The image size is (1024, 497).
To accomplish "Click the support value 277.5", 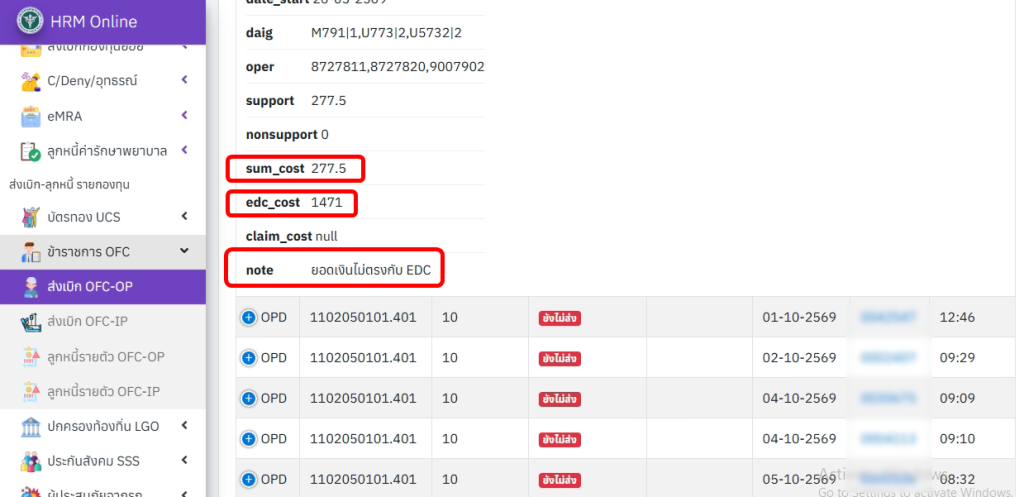I will tap(328, 101).
